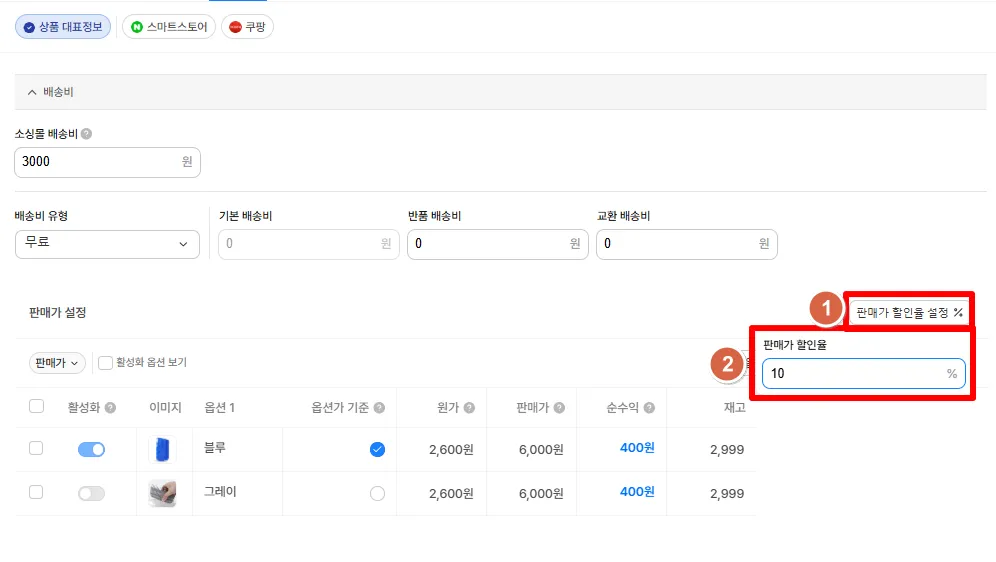Image resolution: width=996 pixels, height=562 pixels.
Task: Click the 판매가 할인율 설정 button
Action: (x=909, y=312)
